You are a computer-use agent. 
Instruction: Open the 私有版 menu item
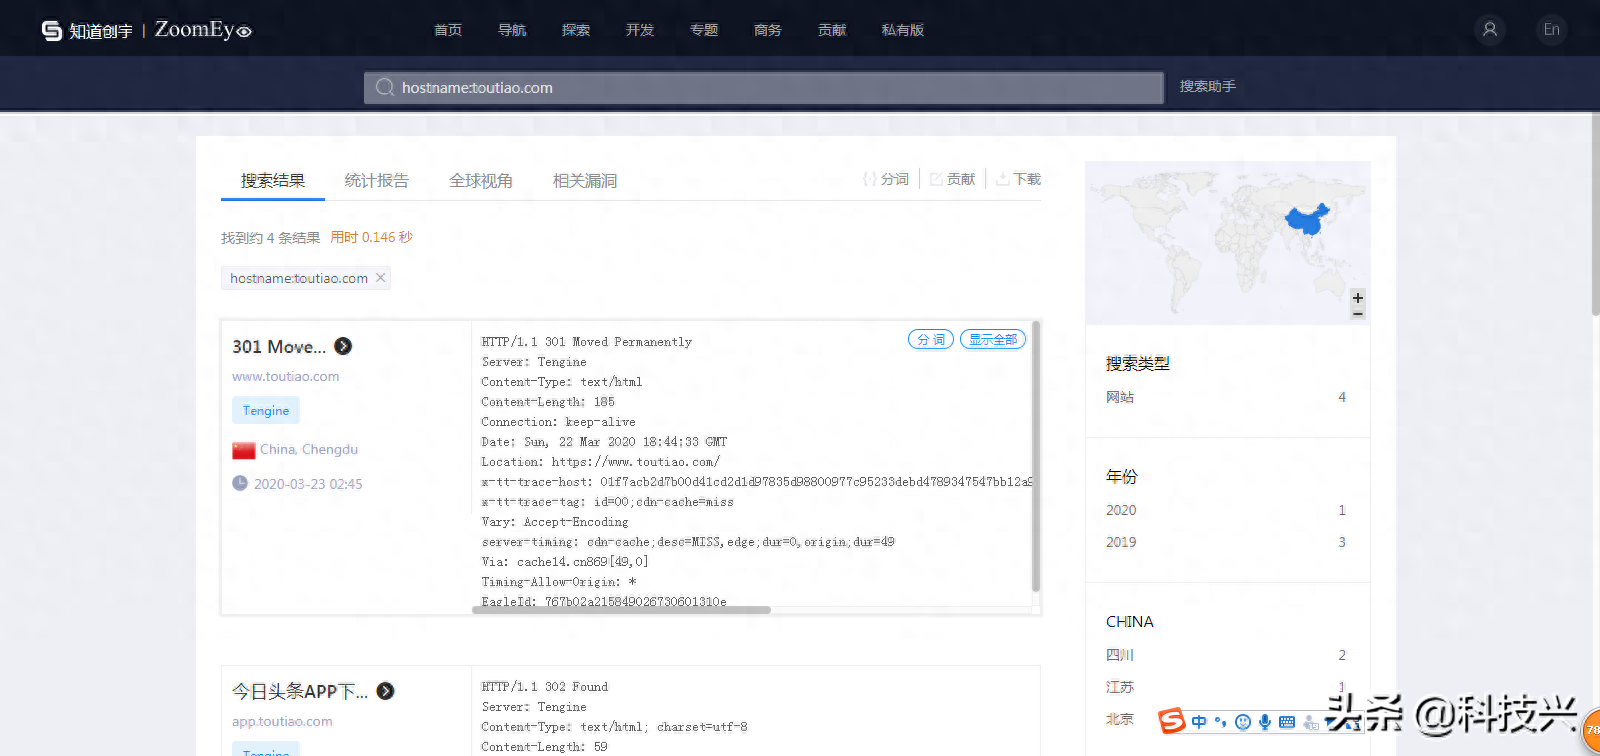903,30
